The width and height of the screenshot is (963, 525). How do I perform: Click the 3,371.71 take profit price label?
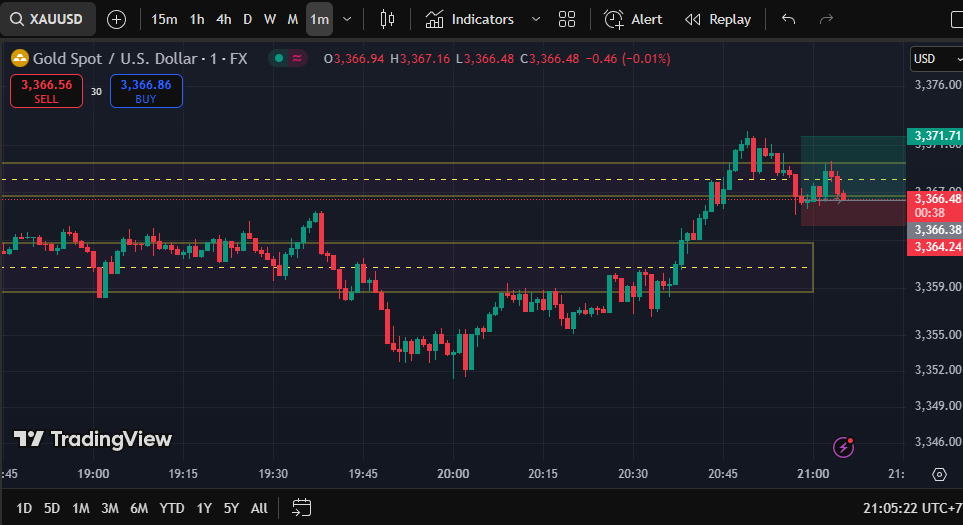tap(935, 136)
